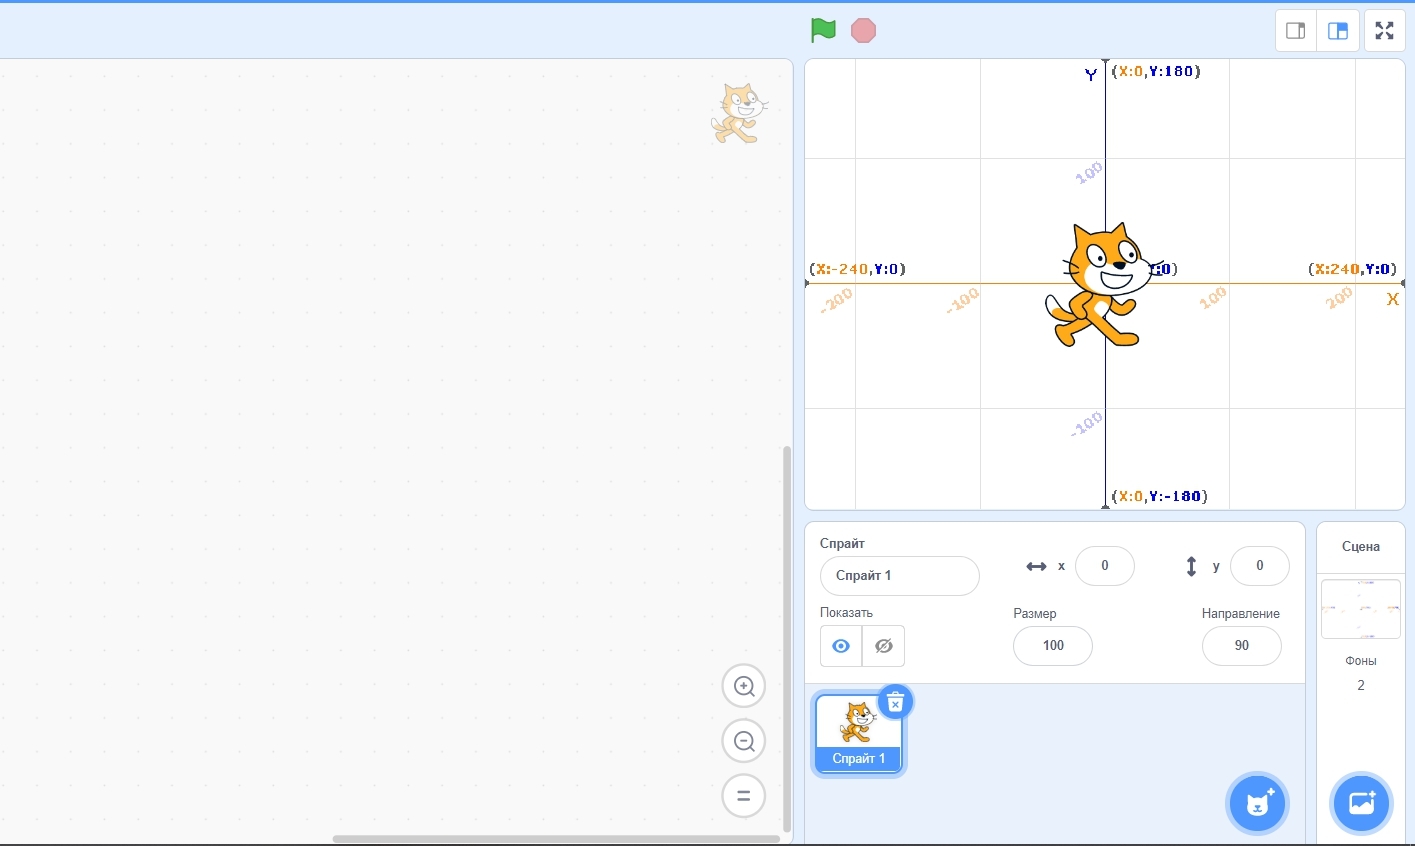Click the (X:-240,Y:0) label on stage

coord(858,269)
